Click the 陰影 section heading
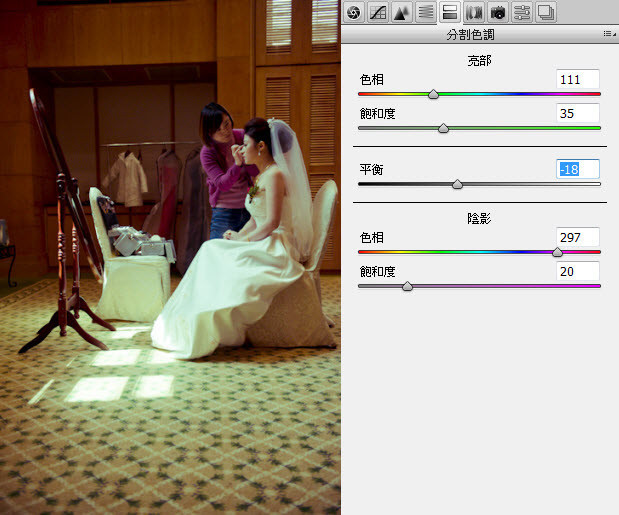The image size is (619, 515). click(479, 218)
